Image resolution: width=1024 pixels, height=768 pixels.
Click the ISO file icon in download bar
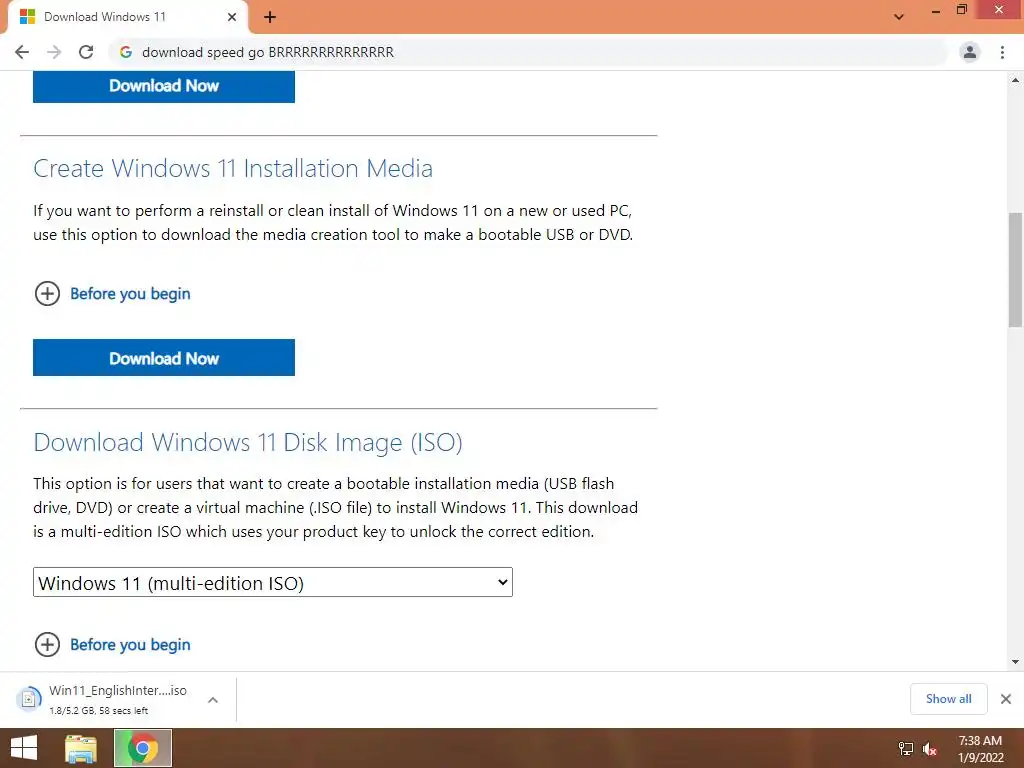pos(29,699)
